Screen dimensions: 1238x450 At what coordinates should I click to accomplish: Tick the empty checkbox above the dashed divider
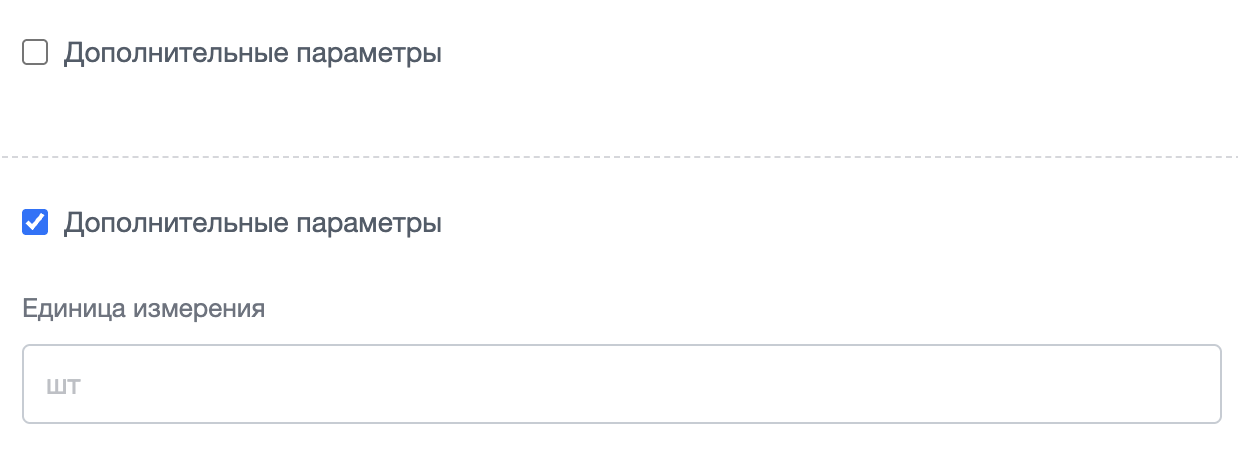[35, 53]
